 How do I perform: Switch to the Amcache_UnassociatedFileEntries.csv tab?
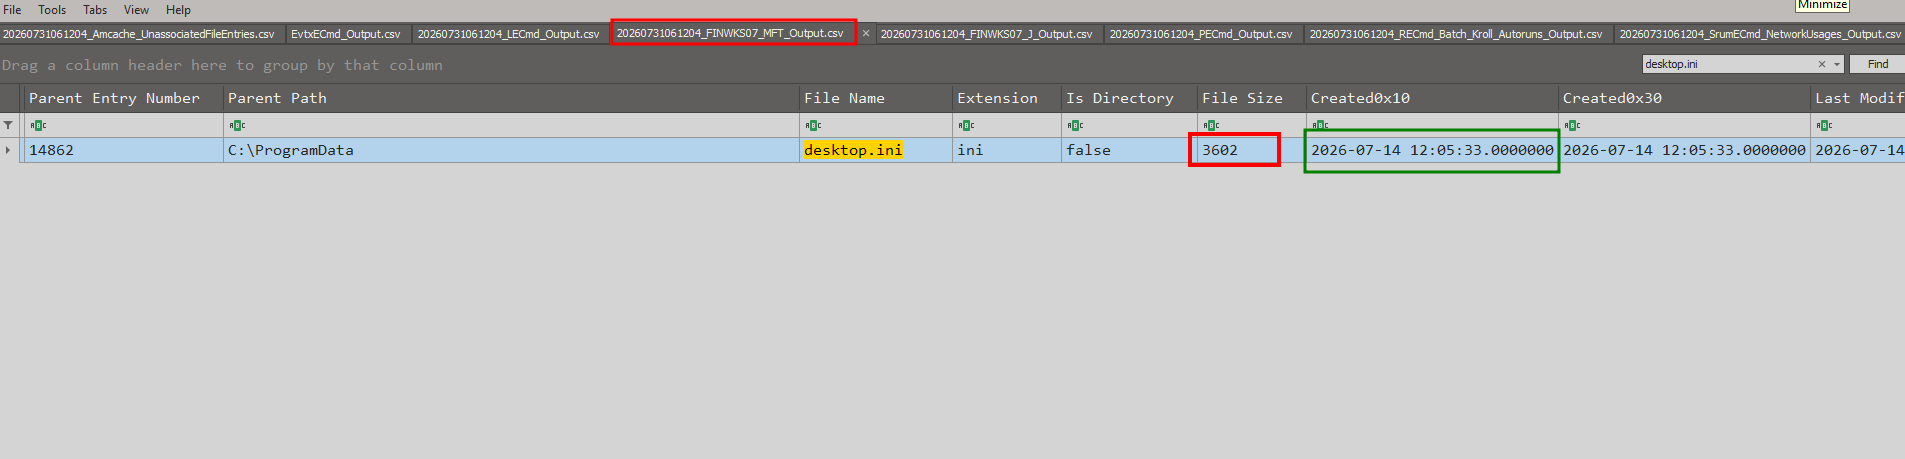coord(139,34)
